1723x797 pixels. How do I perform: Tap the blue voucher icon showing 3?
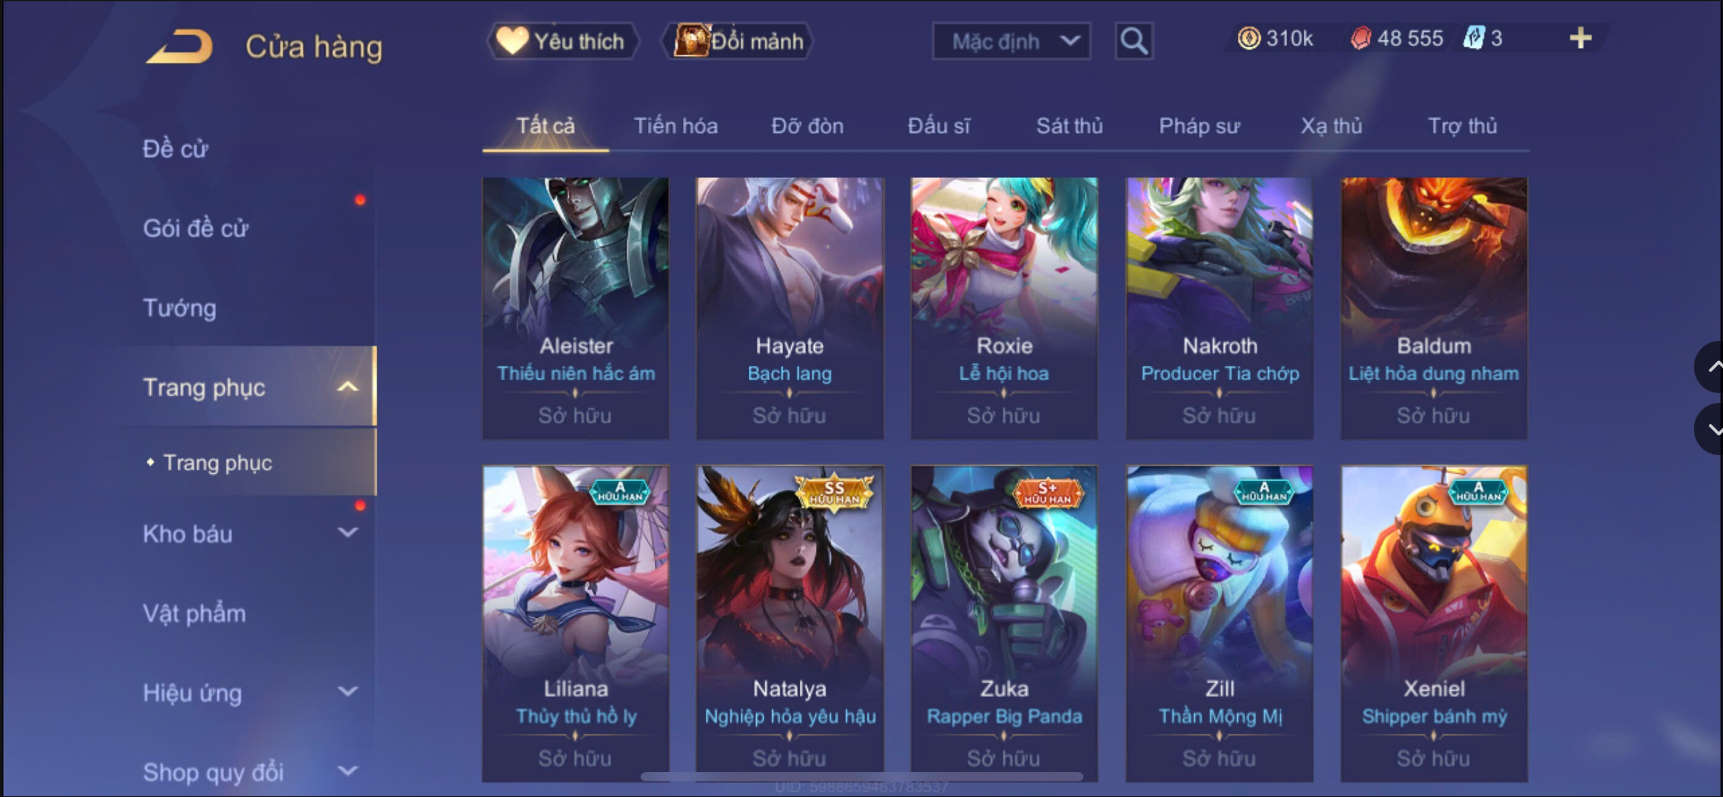tap(1474, 38)
